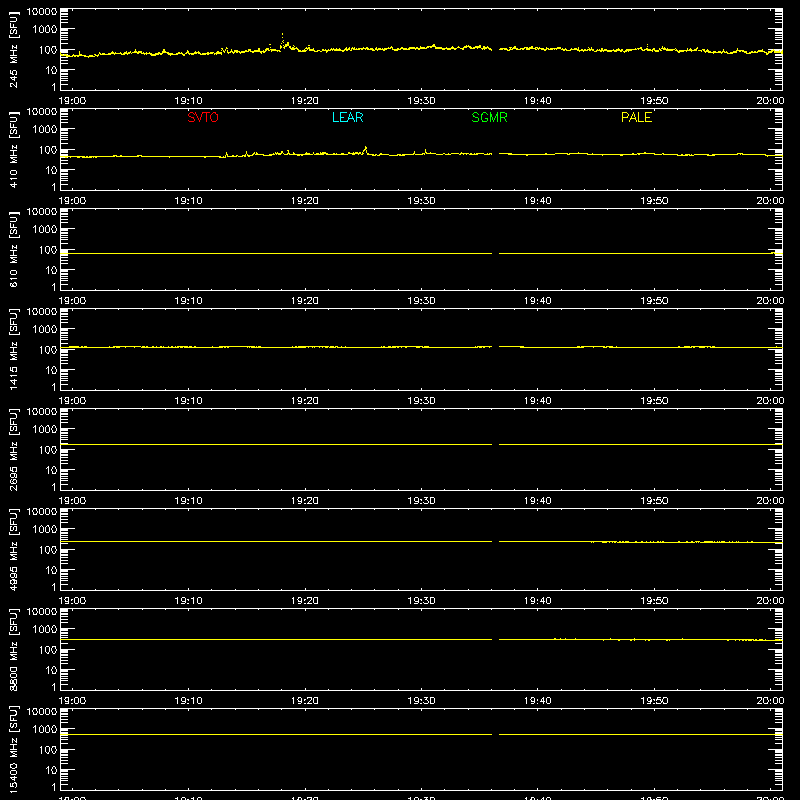Click the 10 tick label on 1415 MHz axis
The height and width of the screenshot is (800, 800).
click(51, 370)
